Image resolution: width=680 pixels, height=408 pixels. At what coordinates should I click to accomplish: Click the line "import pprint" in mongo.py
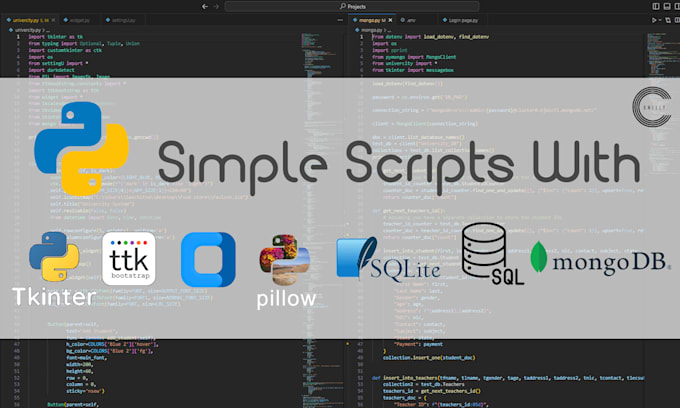coord(390,50)
